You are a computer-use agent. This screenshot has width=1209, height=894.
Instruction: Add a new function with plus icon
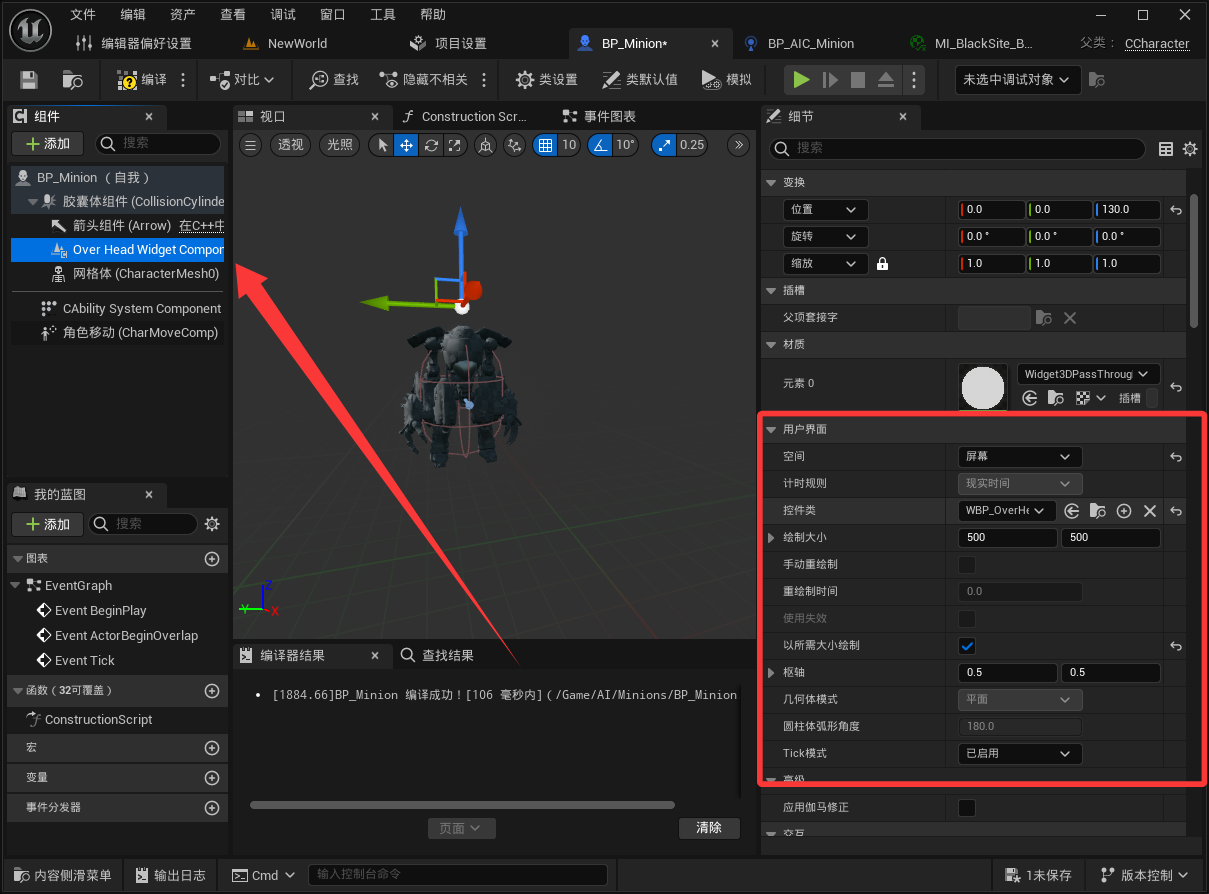point(212,691)
